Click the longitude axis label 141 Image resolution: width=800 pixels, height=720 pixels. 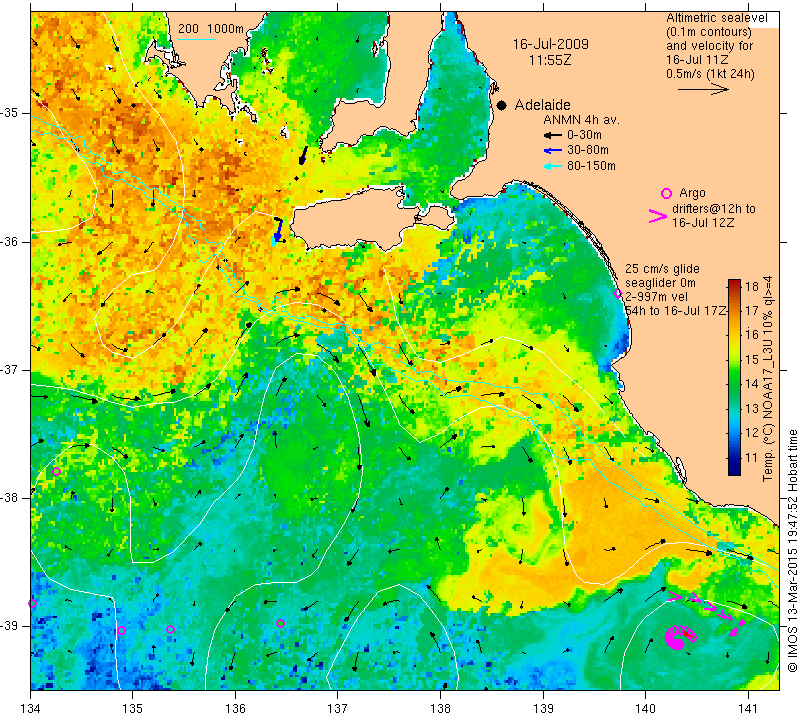(x=748, y=709)
